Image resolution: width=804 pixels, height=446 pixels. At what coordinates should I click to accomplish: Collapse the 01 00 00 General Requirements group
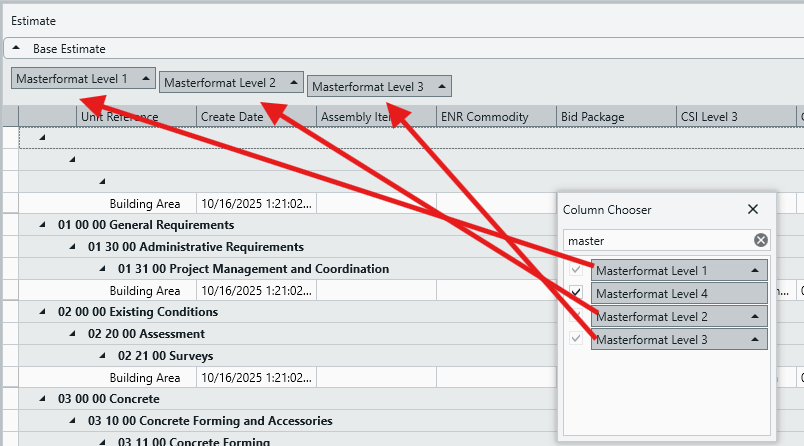tap(42, 225)
